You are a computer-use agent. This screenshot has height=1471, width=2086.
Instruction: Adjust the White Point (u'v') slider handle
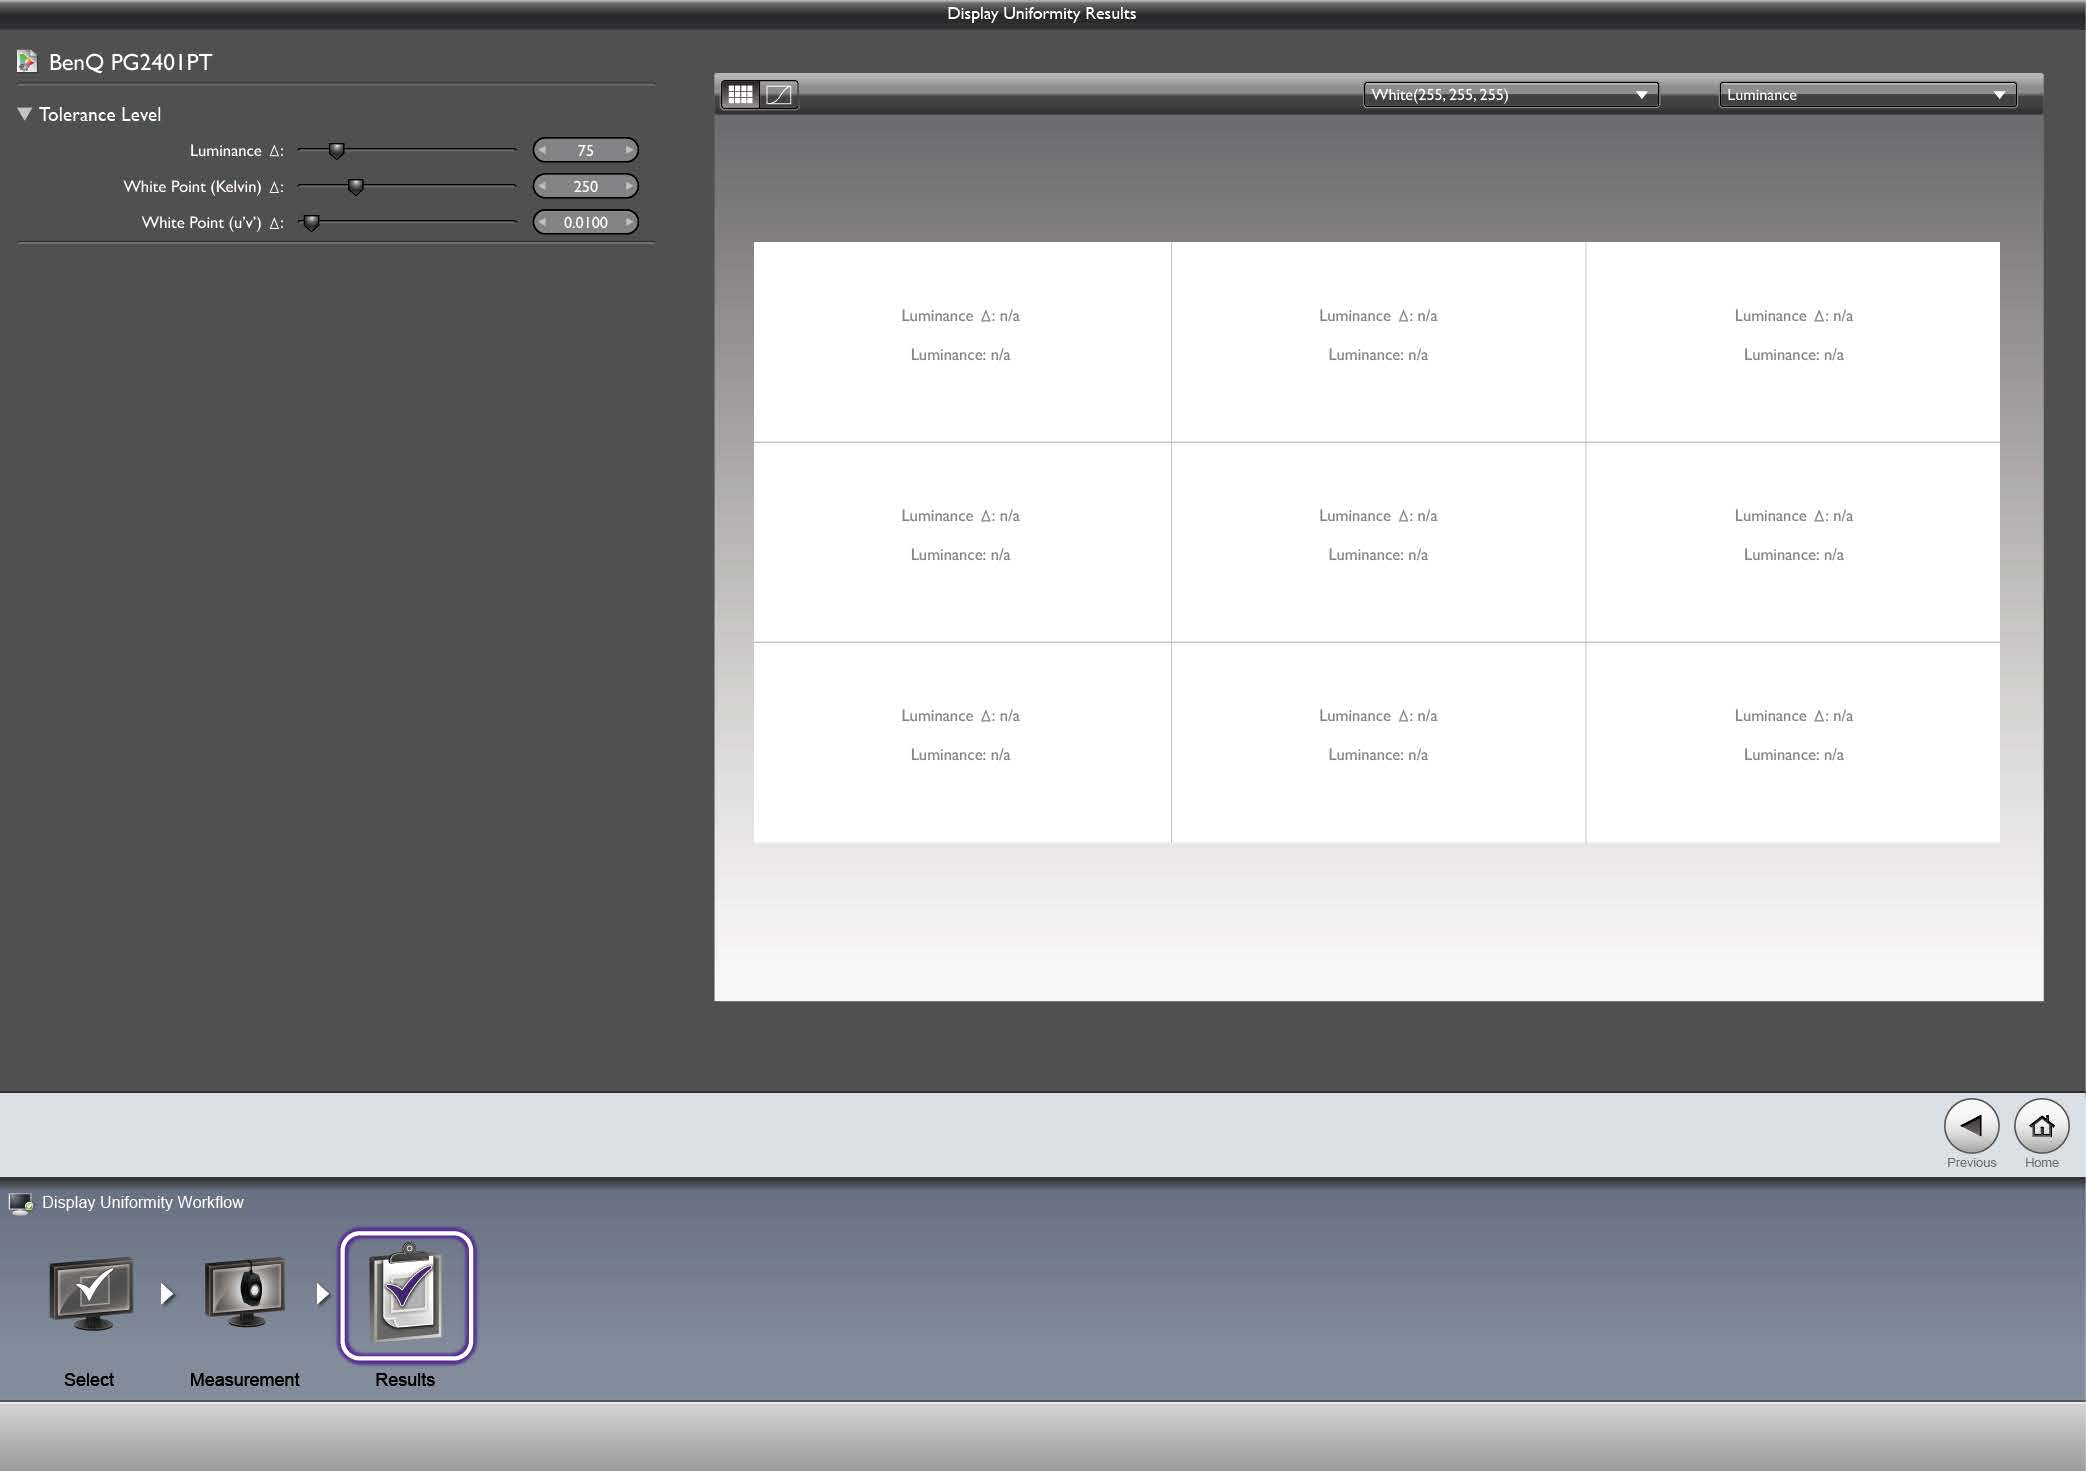coord(311,223)
